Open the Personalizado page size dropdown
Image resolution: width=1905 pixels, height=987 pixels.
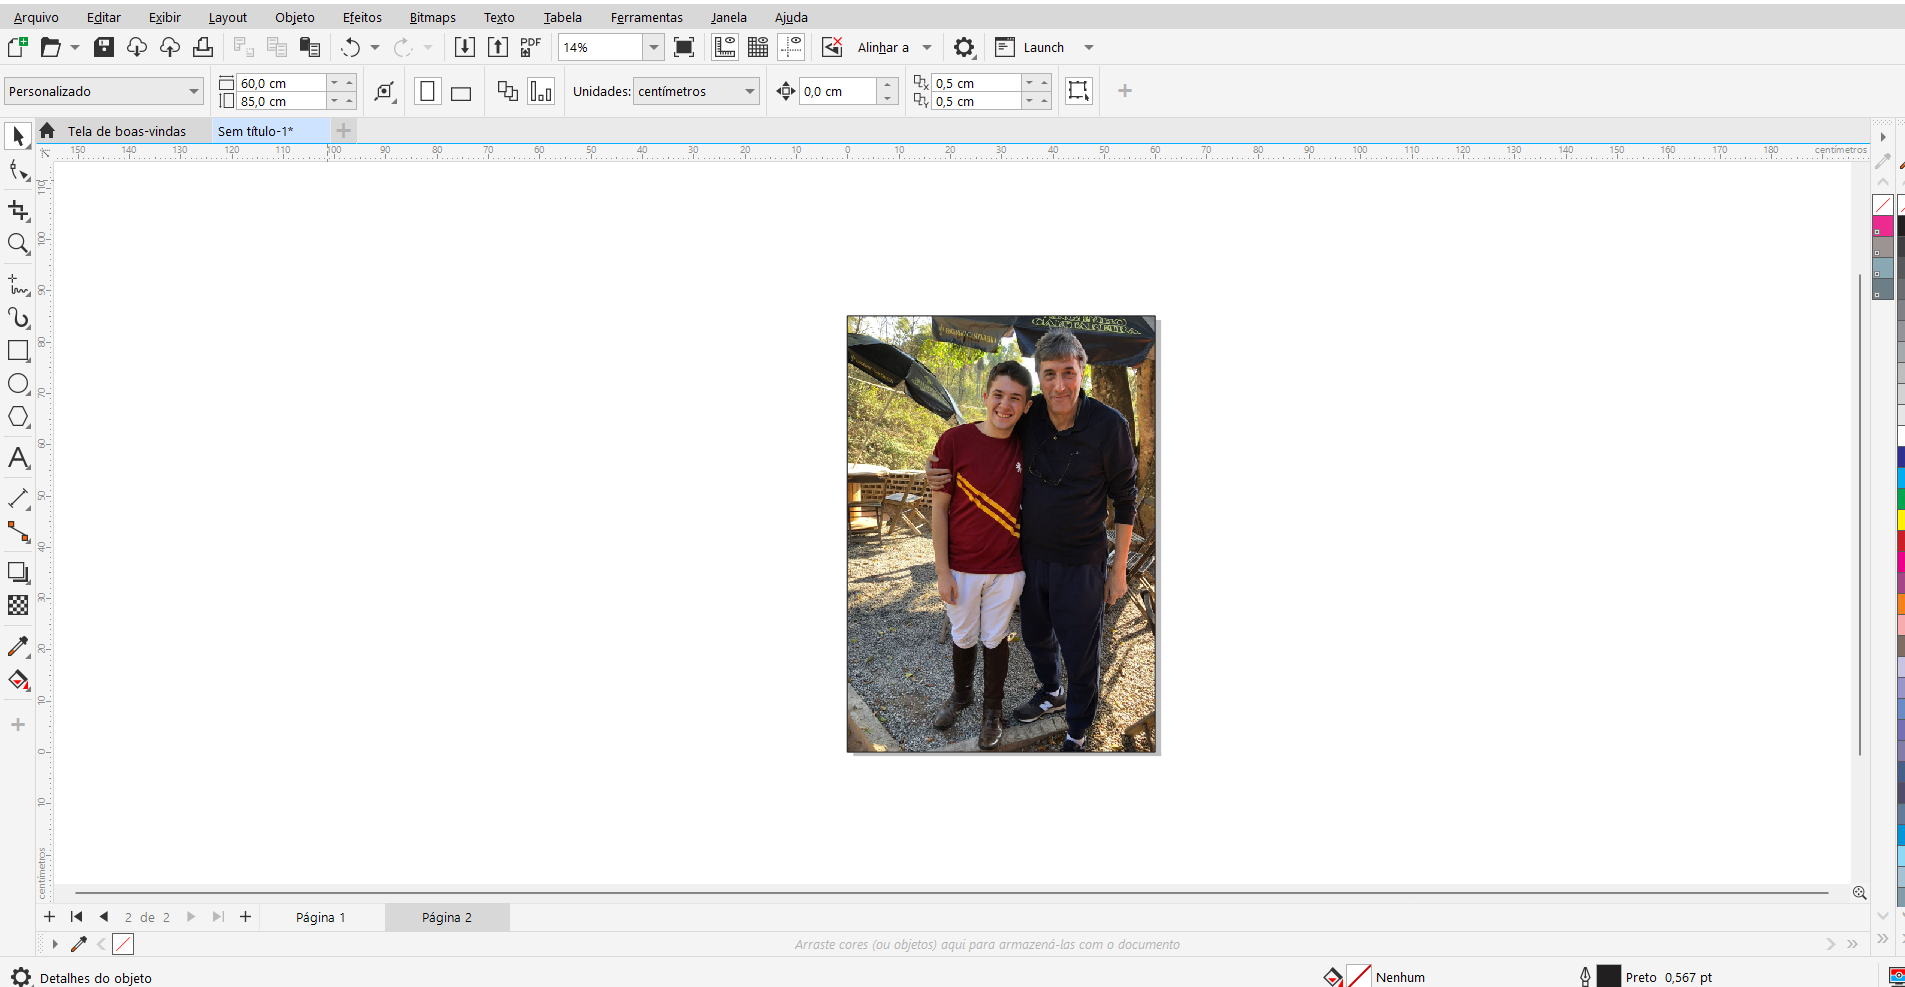tap(193, 91)
